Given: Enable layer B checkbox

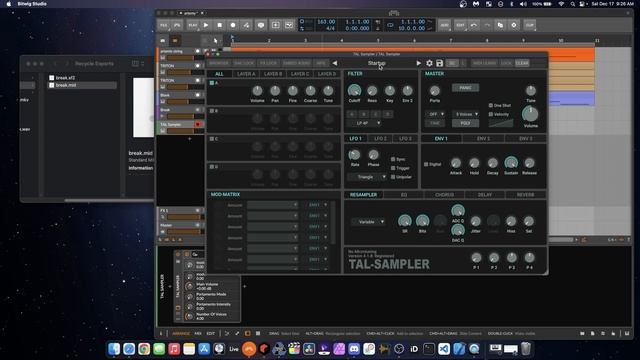Looking at the screenshot, I should (212, 111).
